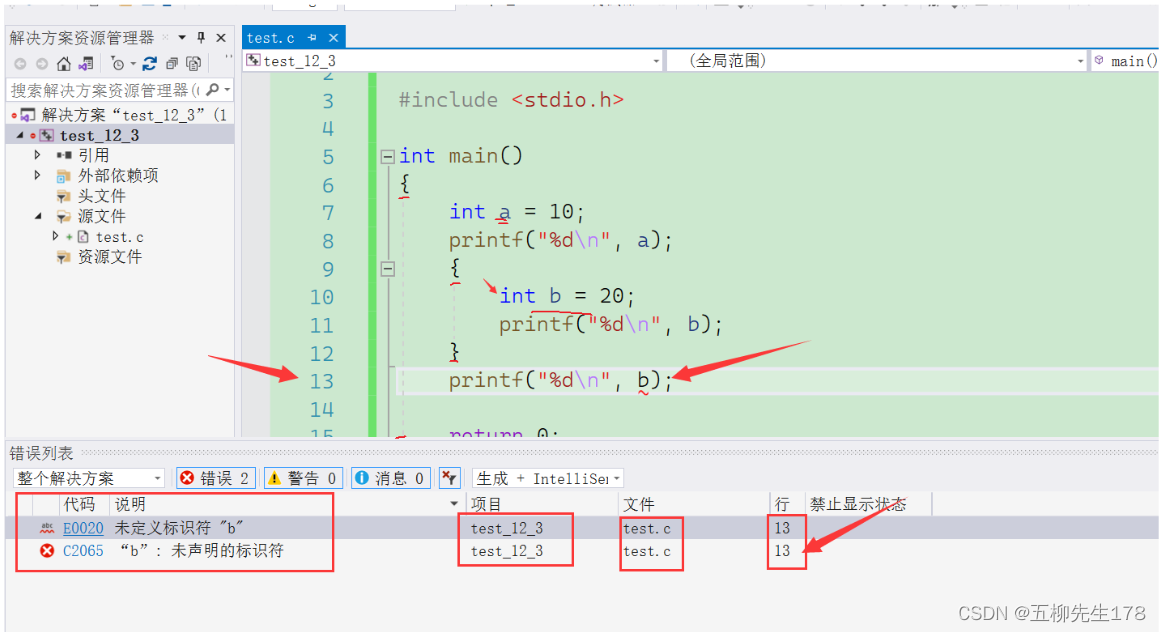1161x632 pixels.
Task: Click the Collapse All icon in Solution Explorer
Action: [x=172, y=64]
